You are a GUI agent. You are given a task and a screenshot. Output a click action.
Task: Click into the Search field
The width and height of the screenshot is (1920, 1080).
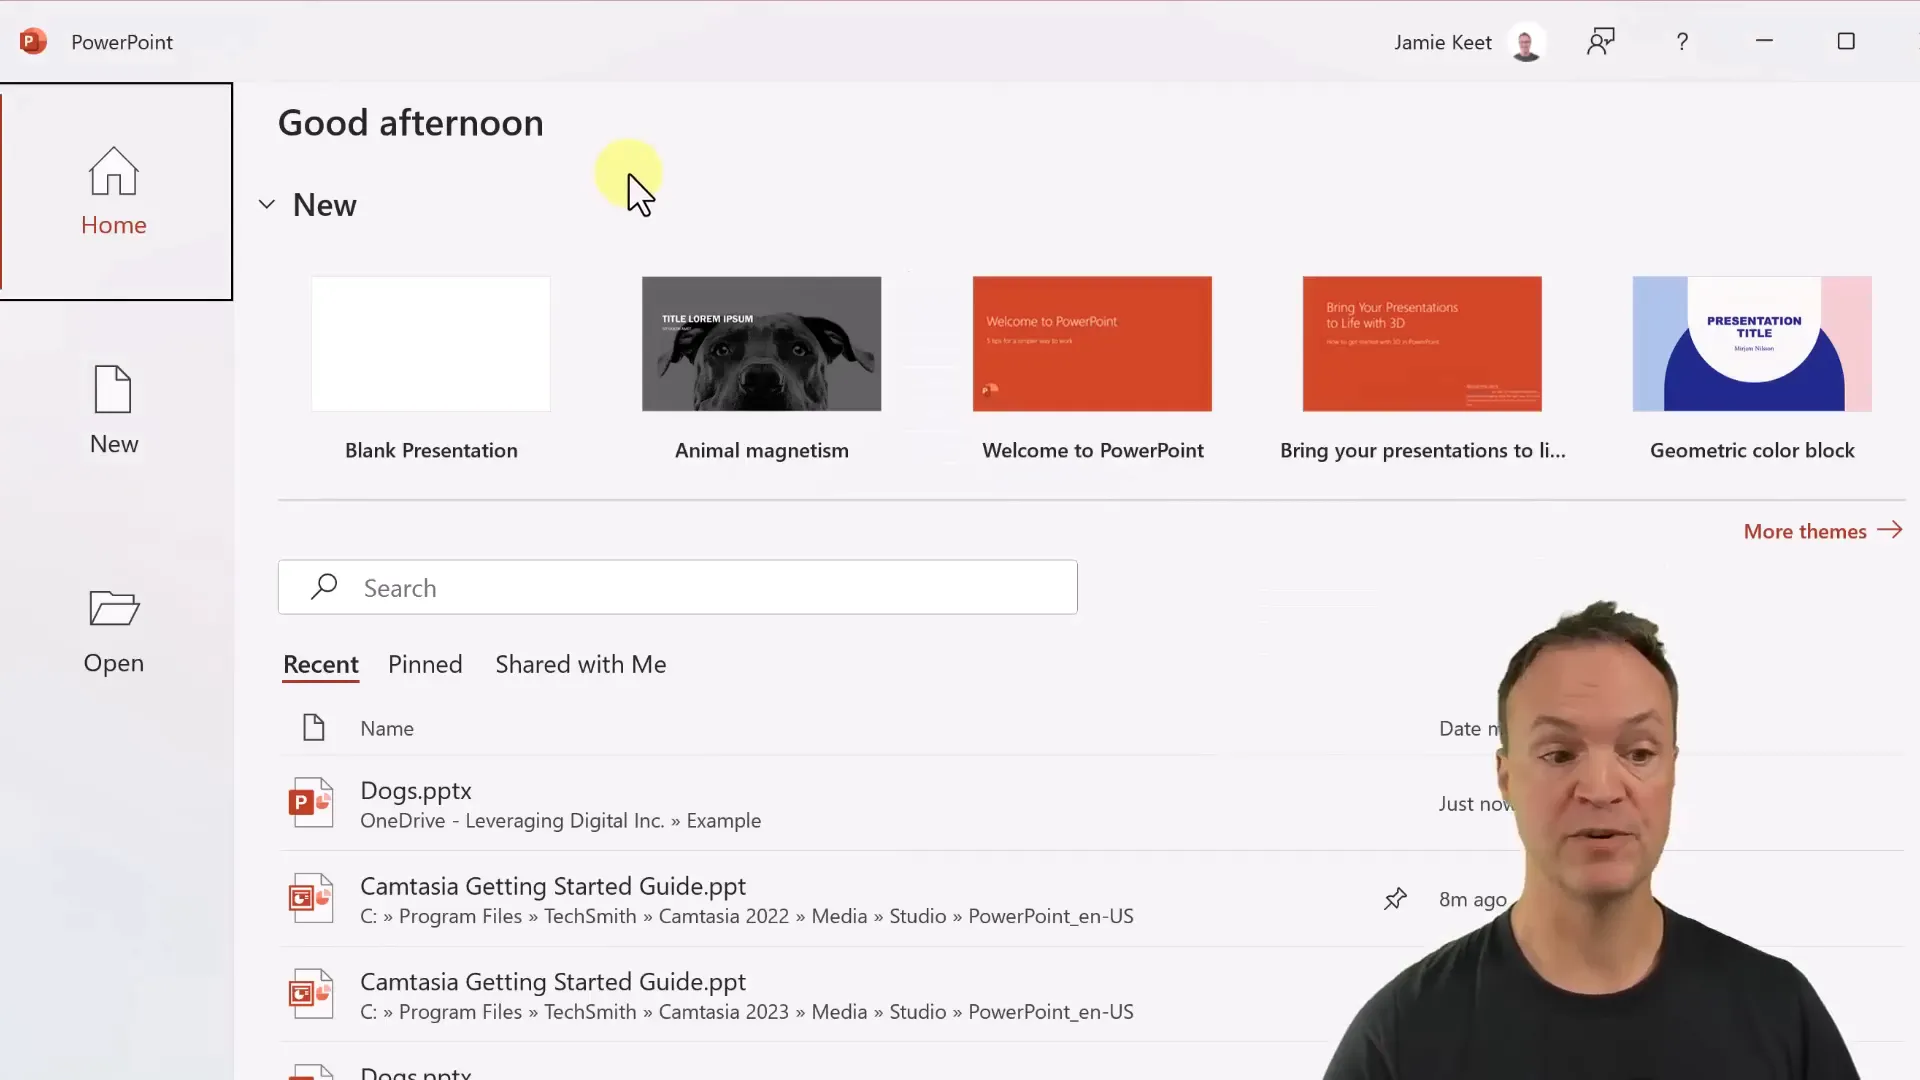pyautogui.click(x=678, y=587)
